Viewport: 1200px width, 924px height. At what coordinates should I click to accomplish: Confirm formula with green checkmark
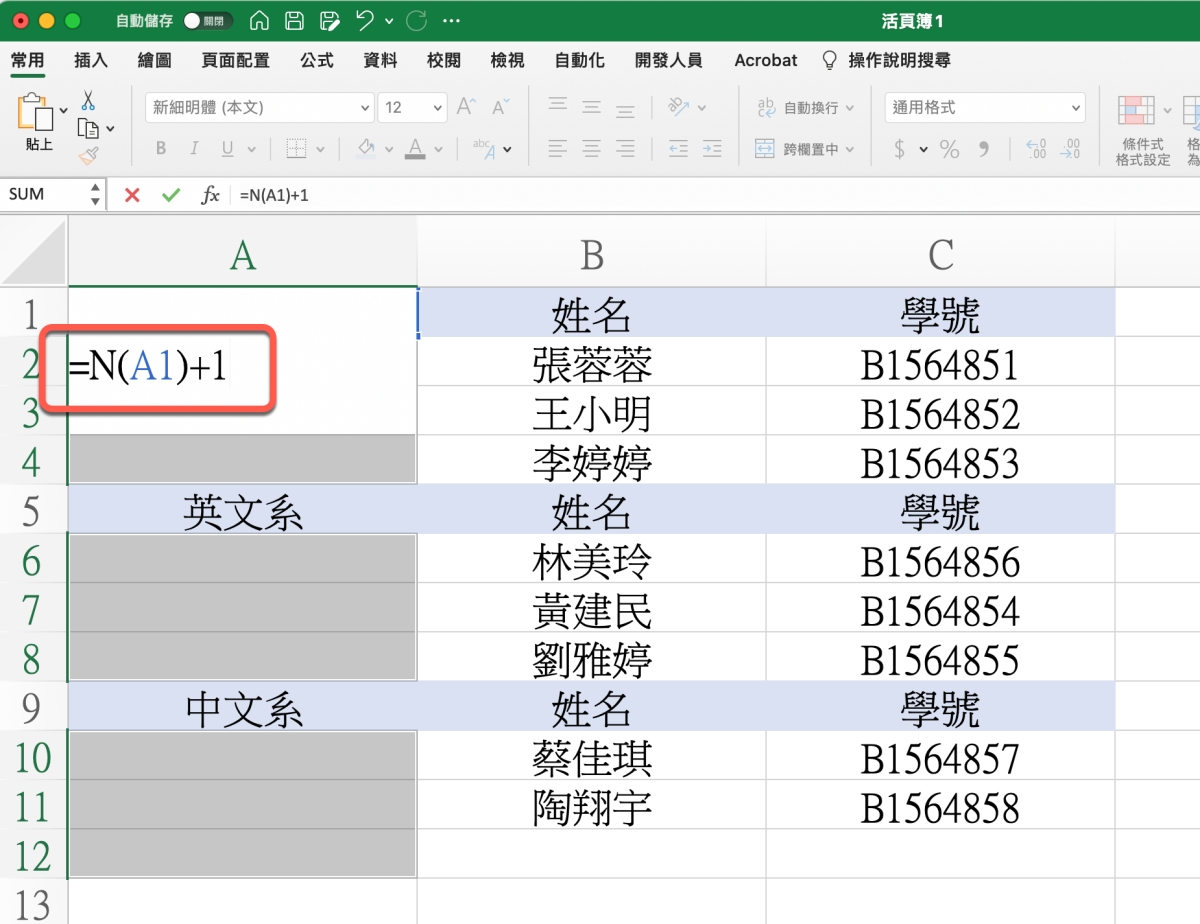(x=171, y=195)
